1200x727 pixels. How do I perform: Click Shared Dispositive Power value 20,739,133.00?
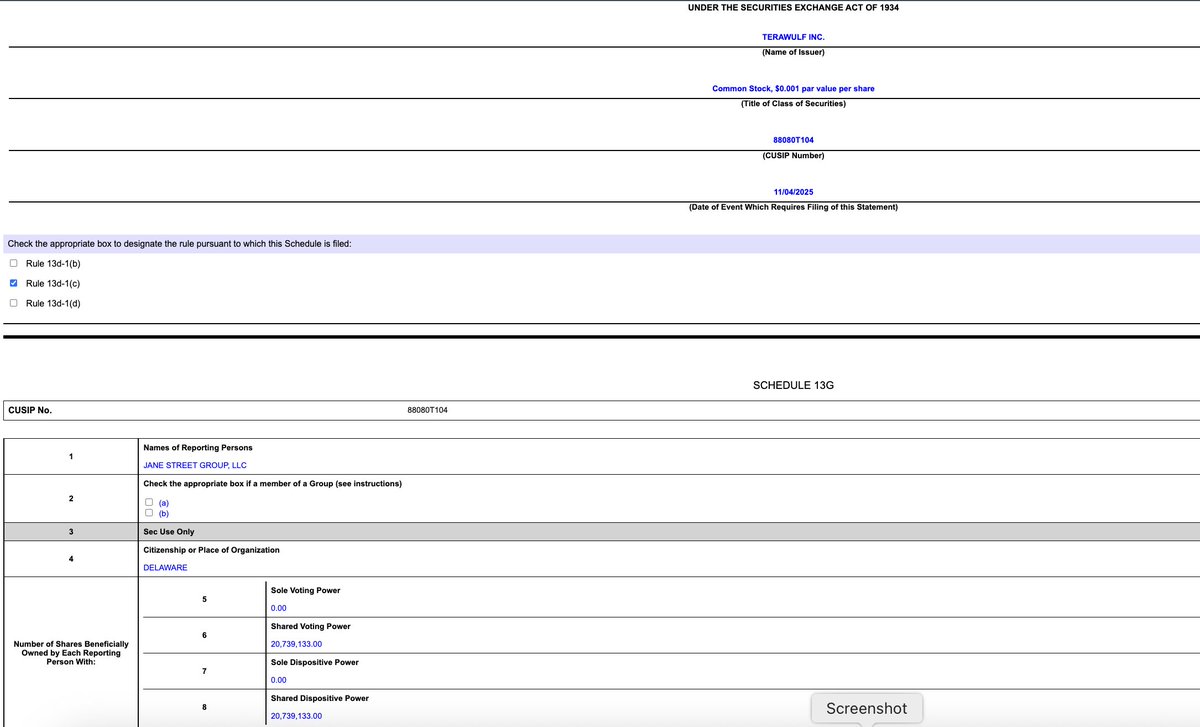(x=296, y=716)
